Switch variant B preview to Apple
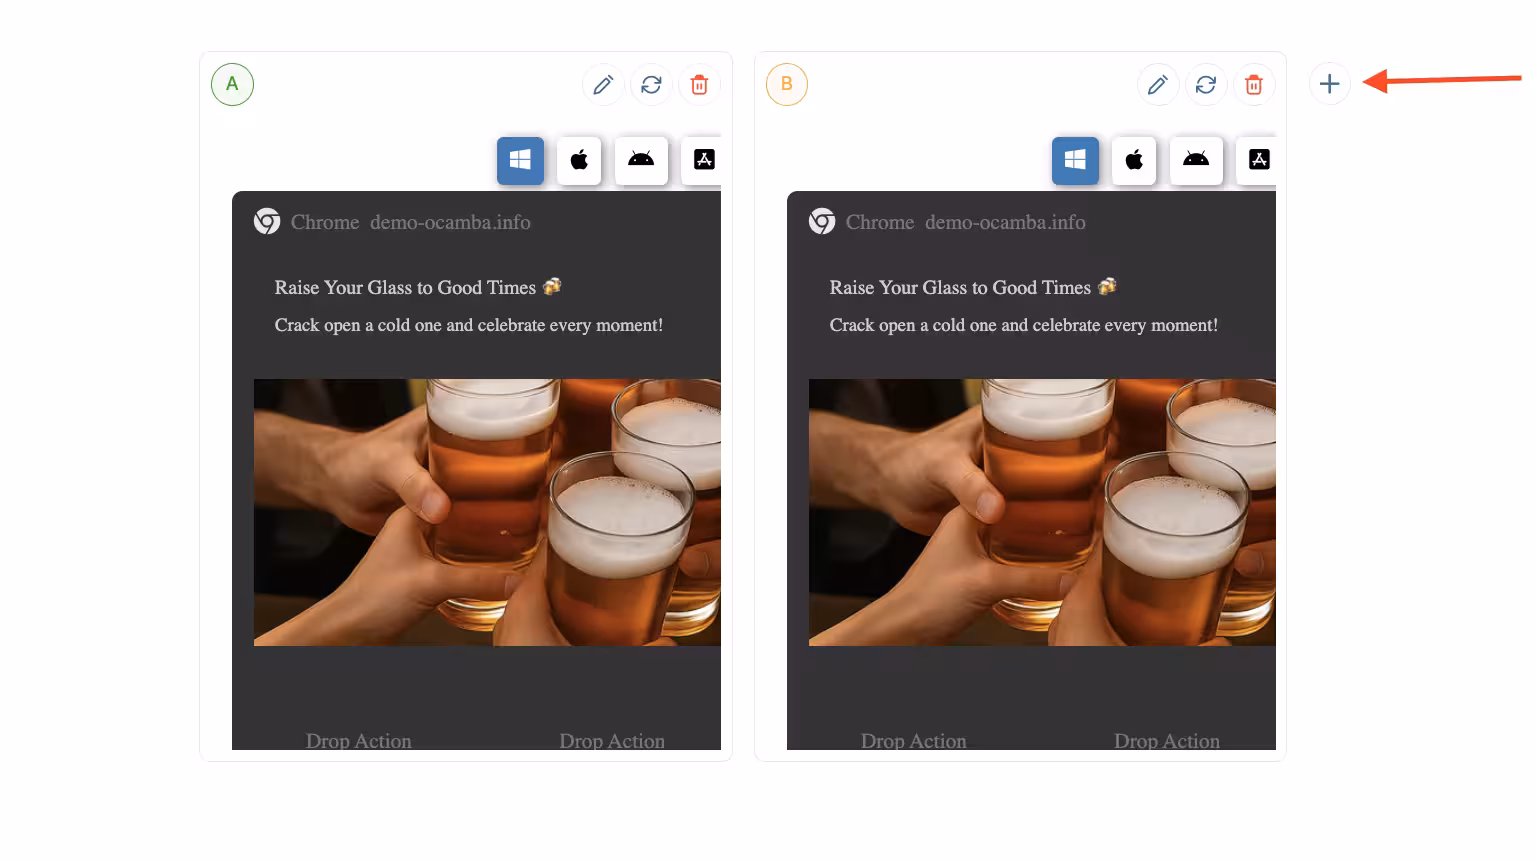Viewport: 1536px width, 860px height. 1134,160
